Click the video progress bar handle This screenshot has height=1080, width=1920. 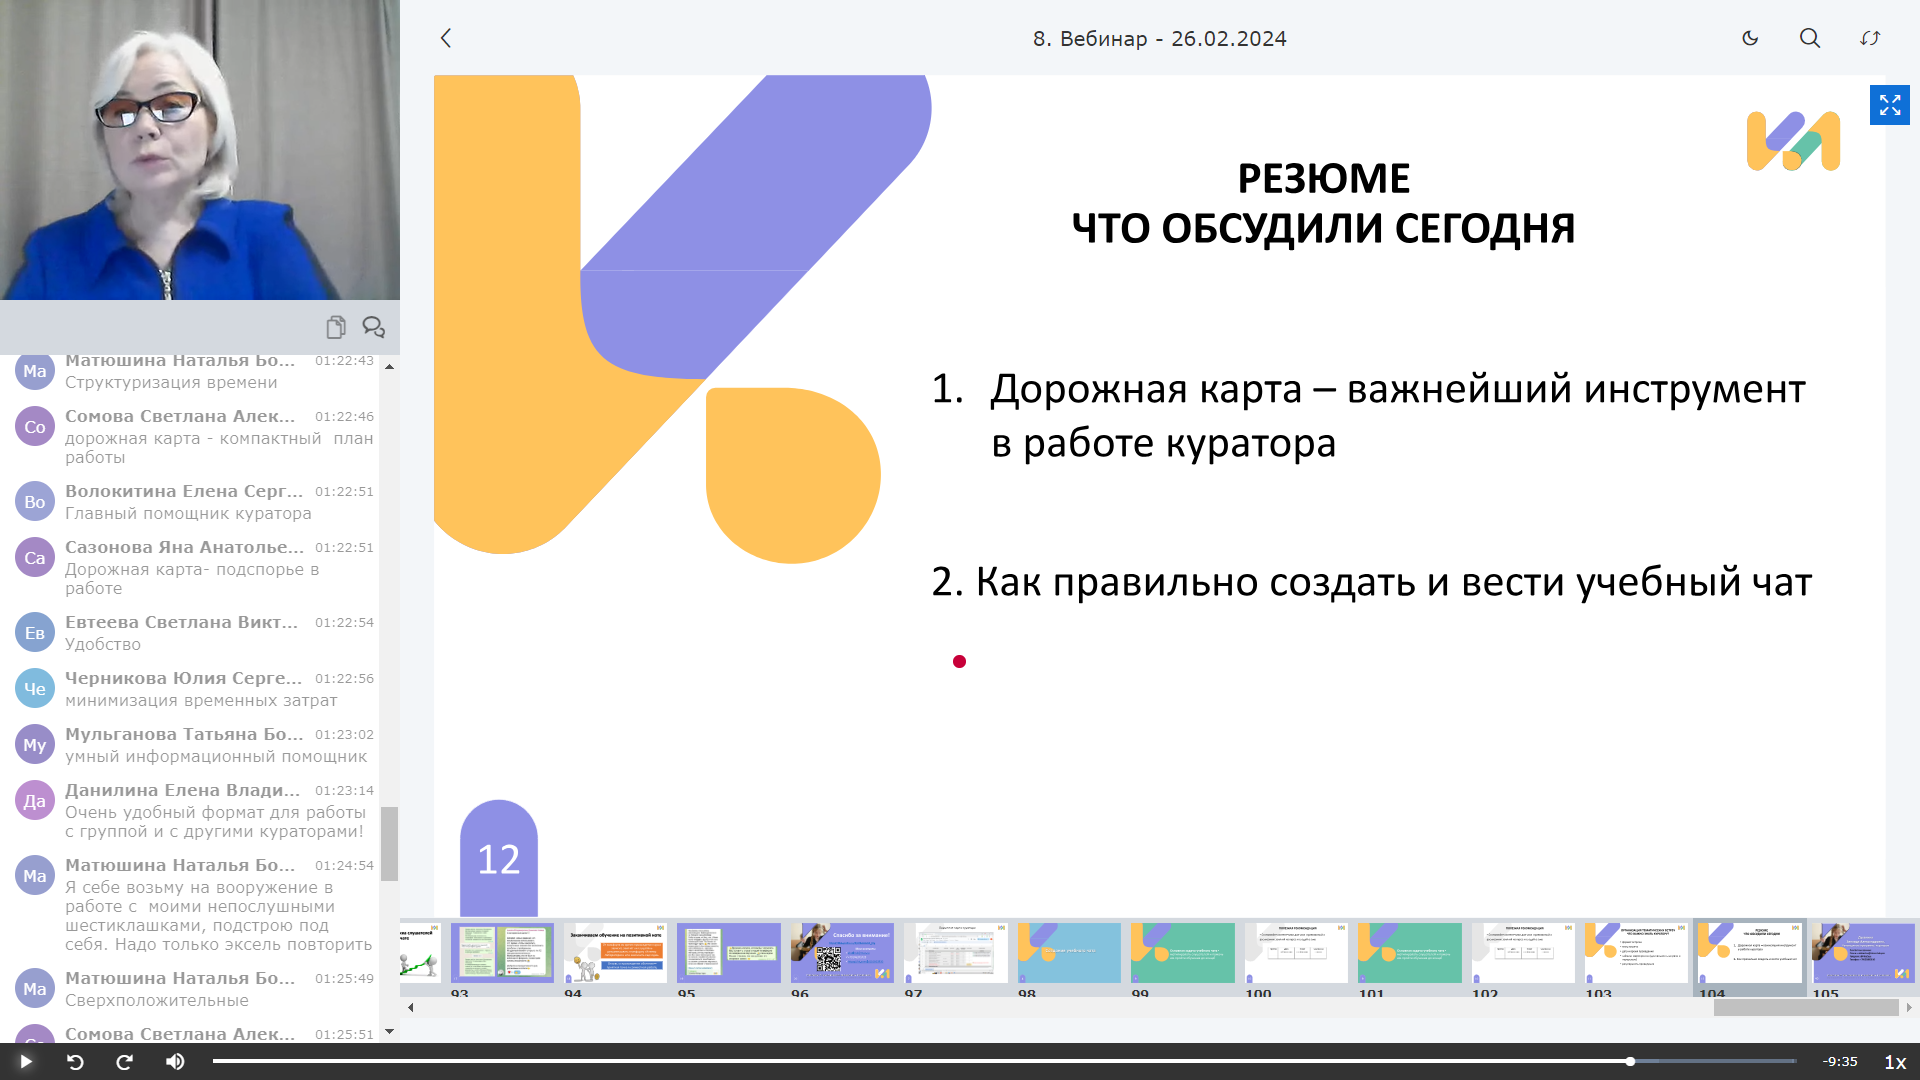tap(1630, 1061)
